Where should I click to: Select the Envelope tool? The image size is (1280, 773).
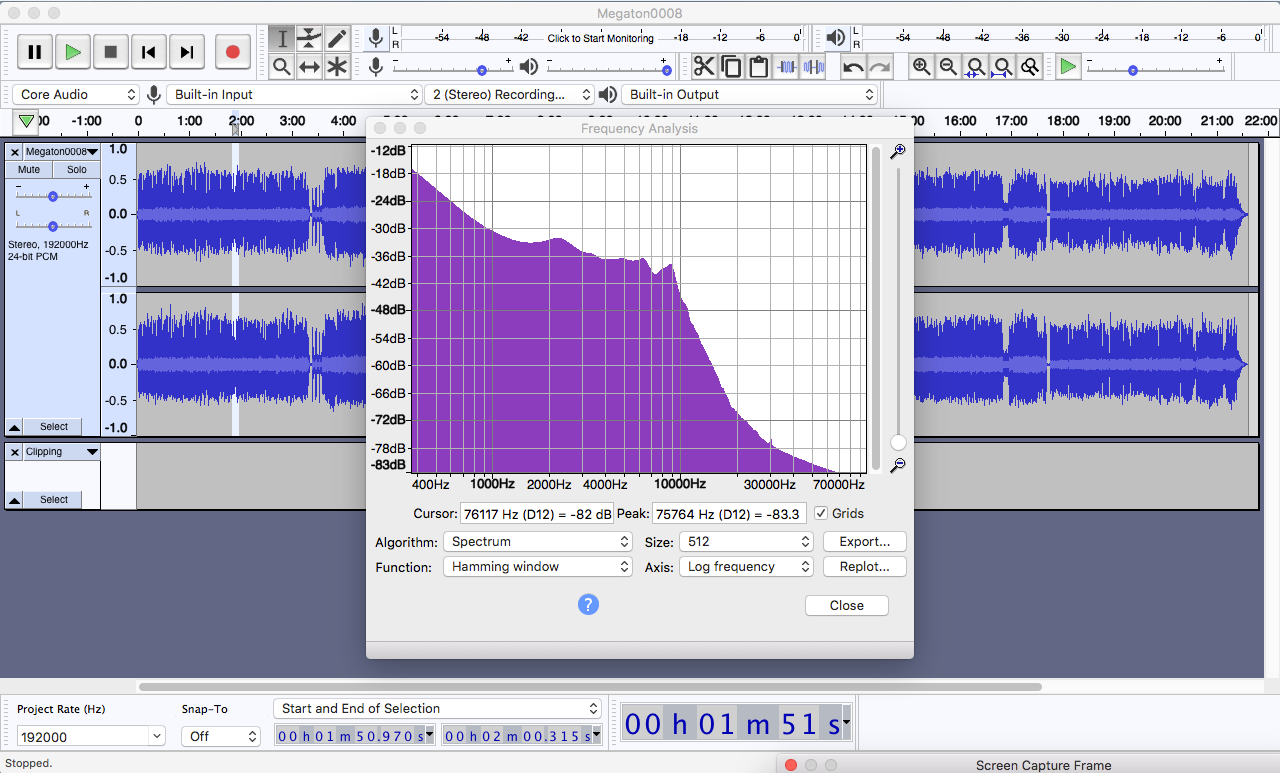pyautogui.click(x=310, y=39)
